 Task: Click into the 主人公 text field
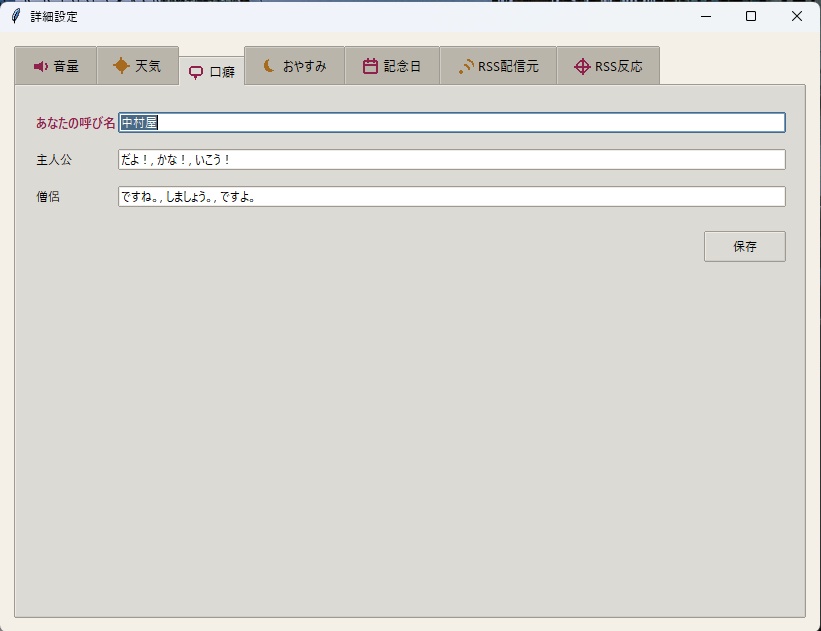452,160
